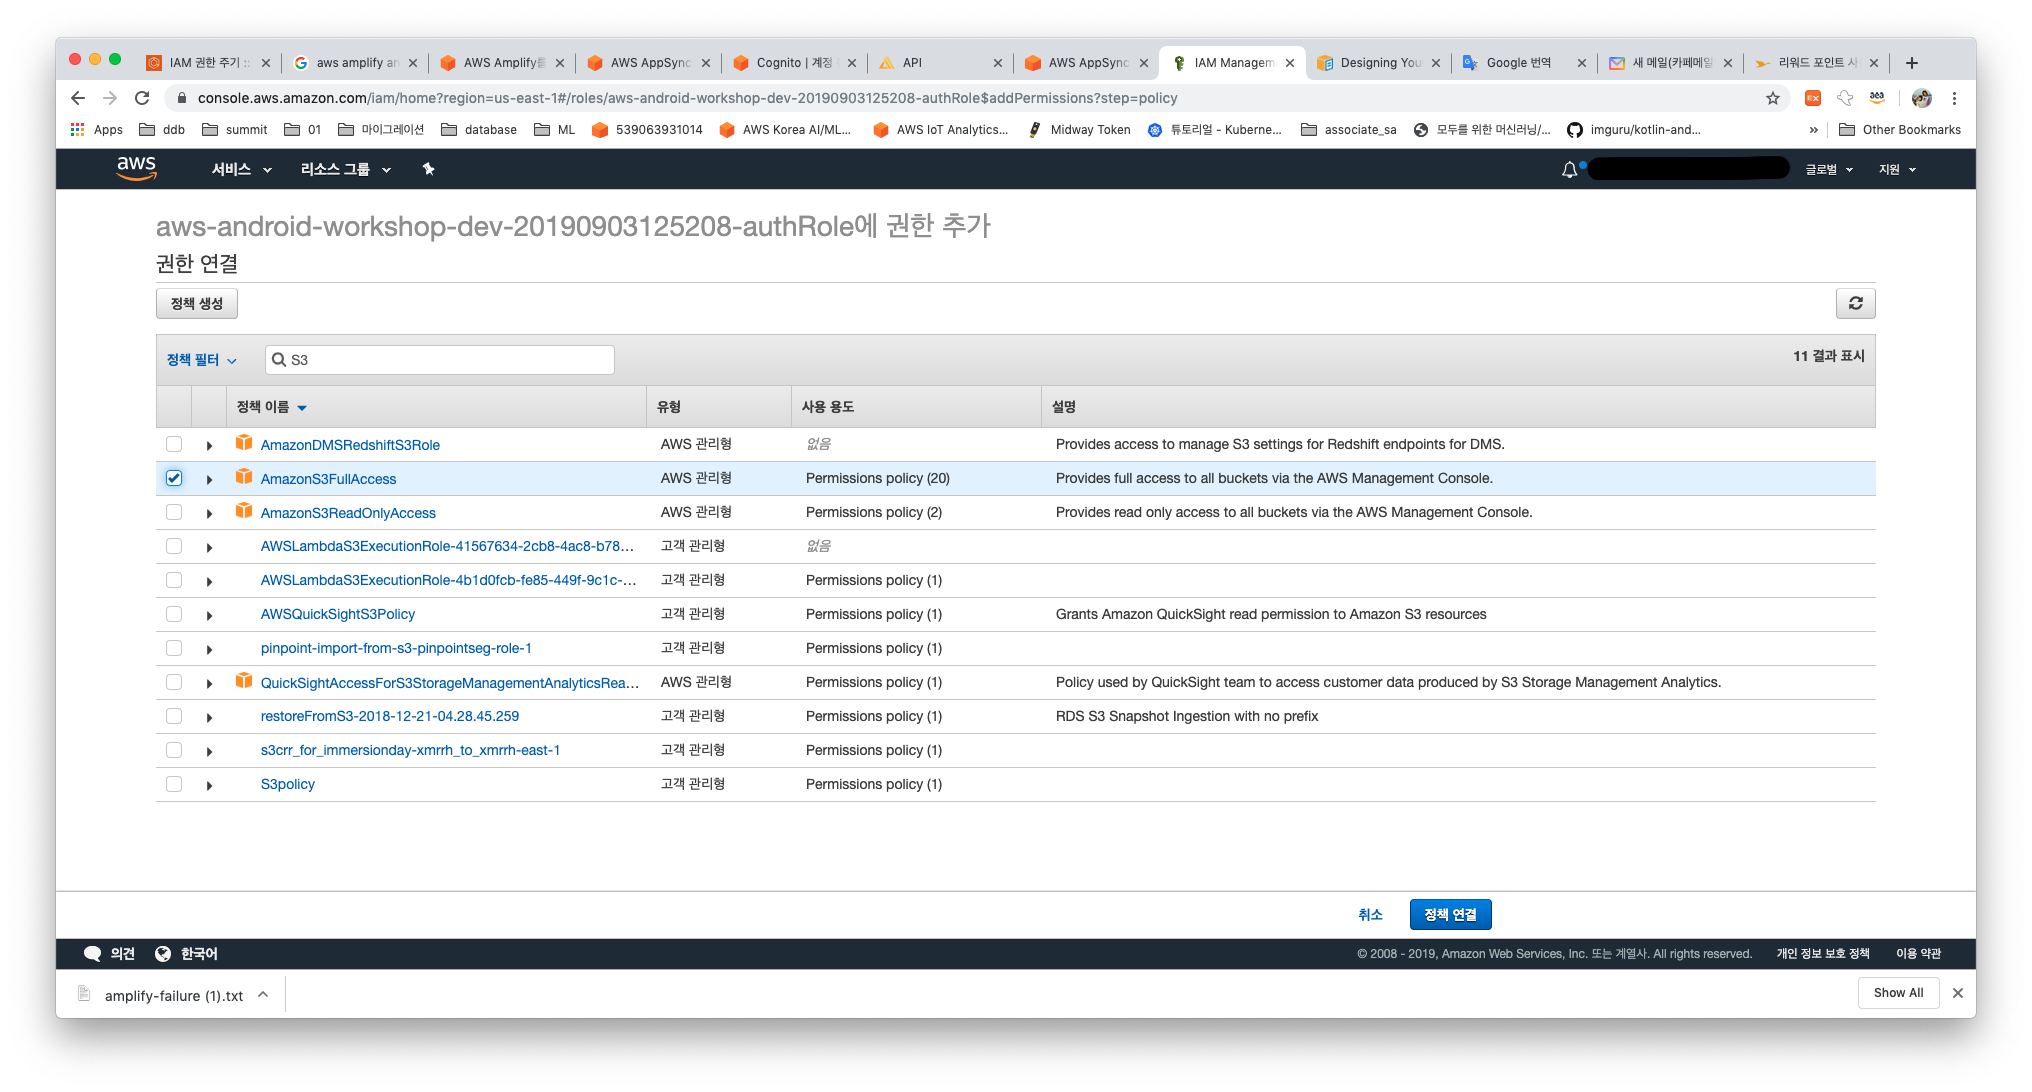
Task: Check the AmazonDMSRedshiftS3Role checkbox
Action: pyautogui.click(x=174, y=444)
